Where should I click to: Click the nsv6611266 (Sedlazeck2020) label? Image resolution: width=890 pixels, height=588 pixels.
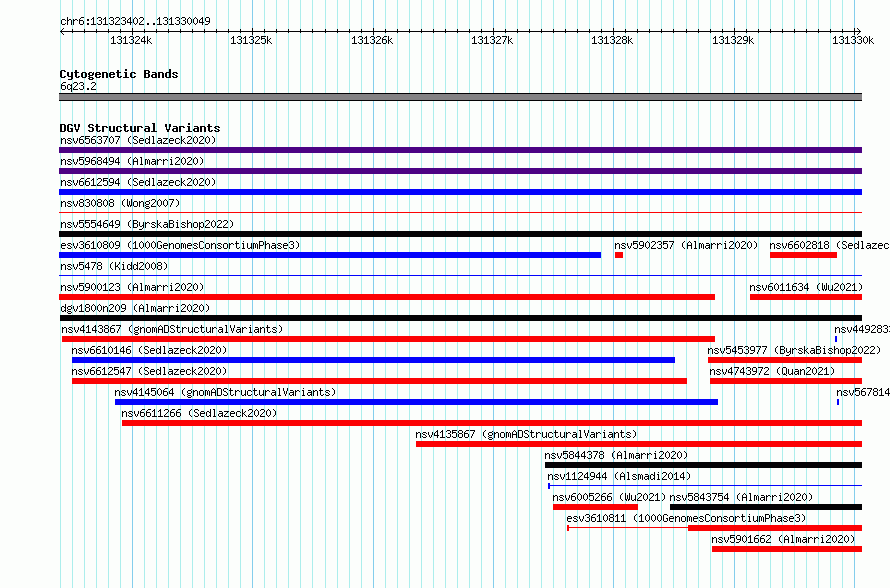199,413
